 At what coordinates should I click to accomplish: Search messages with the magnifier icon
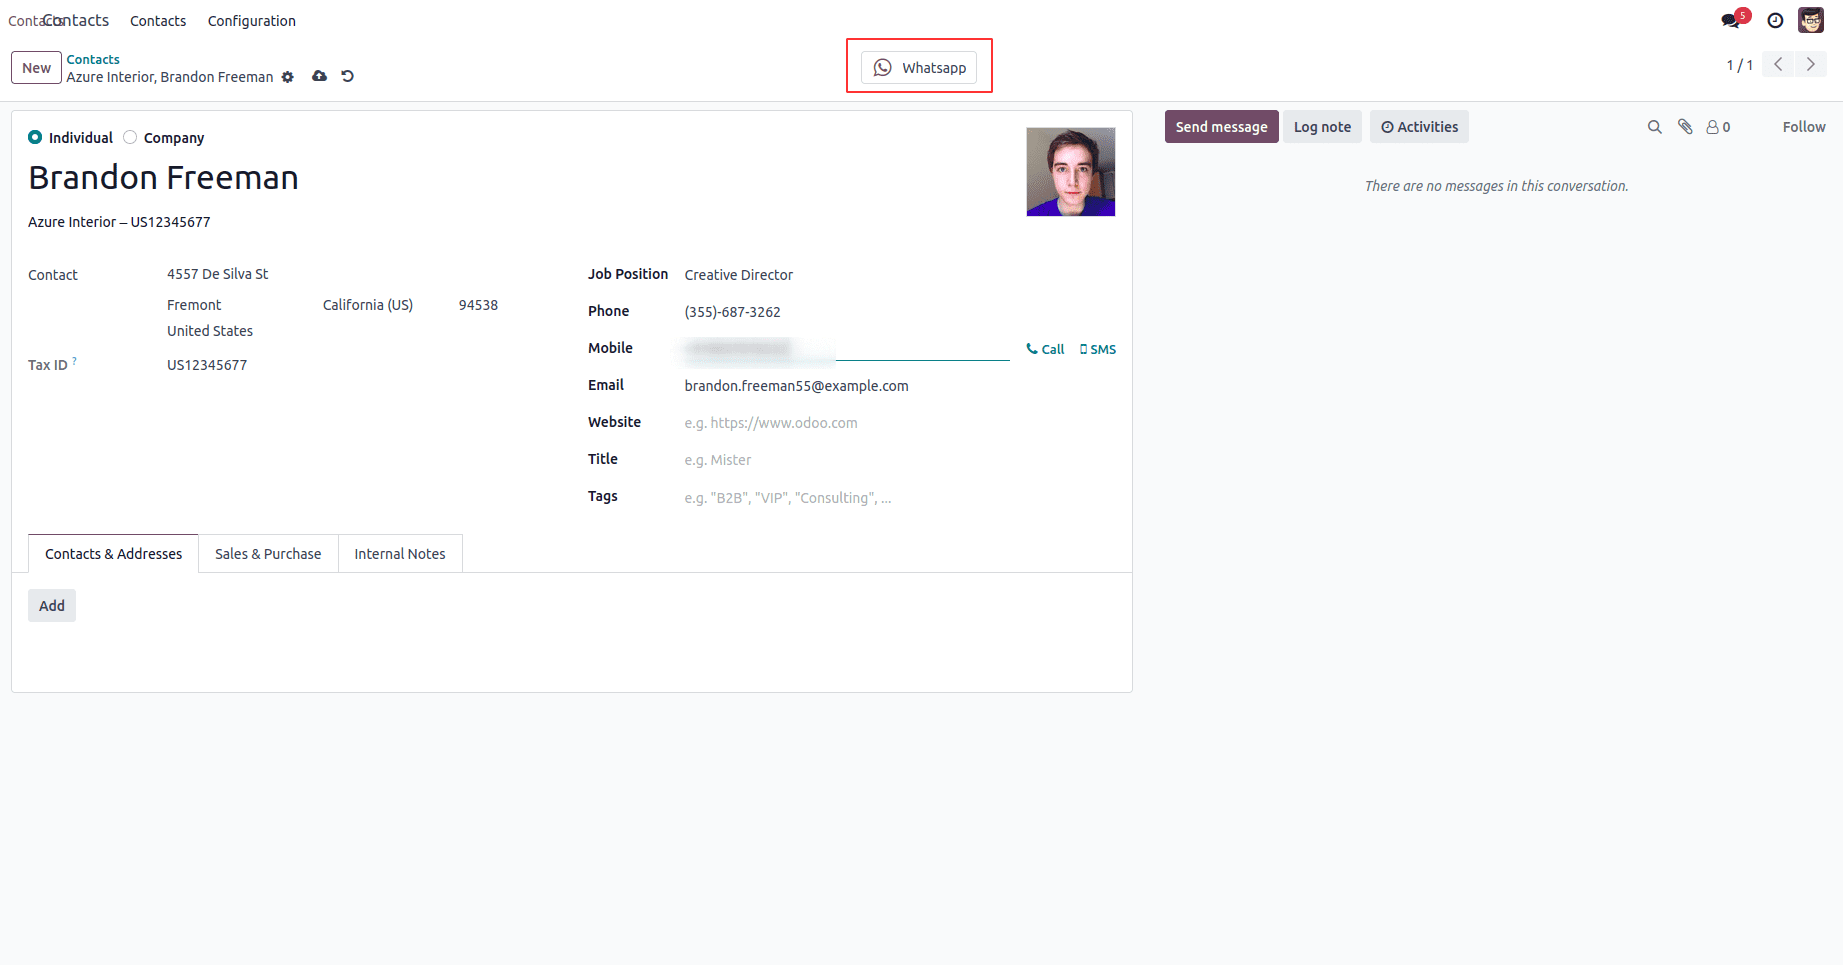1655,127
